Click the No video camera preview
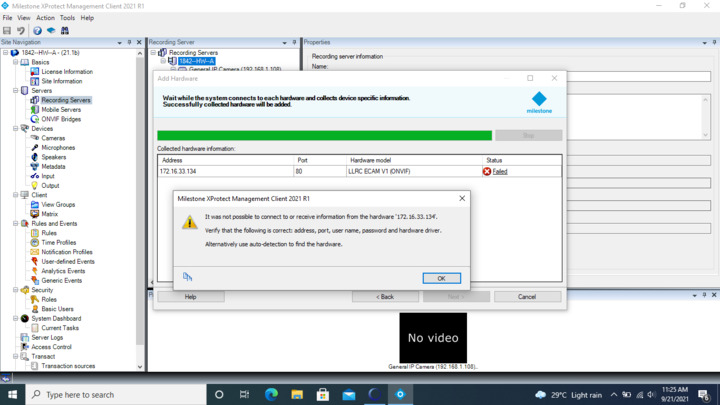 [433, 338]
